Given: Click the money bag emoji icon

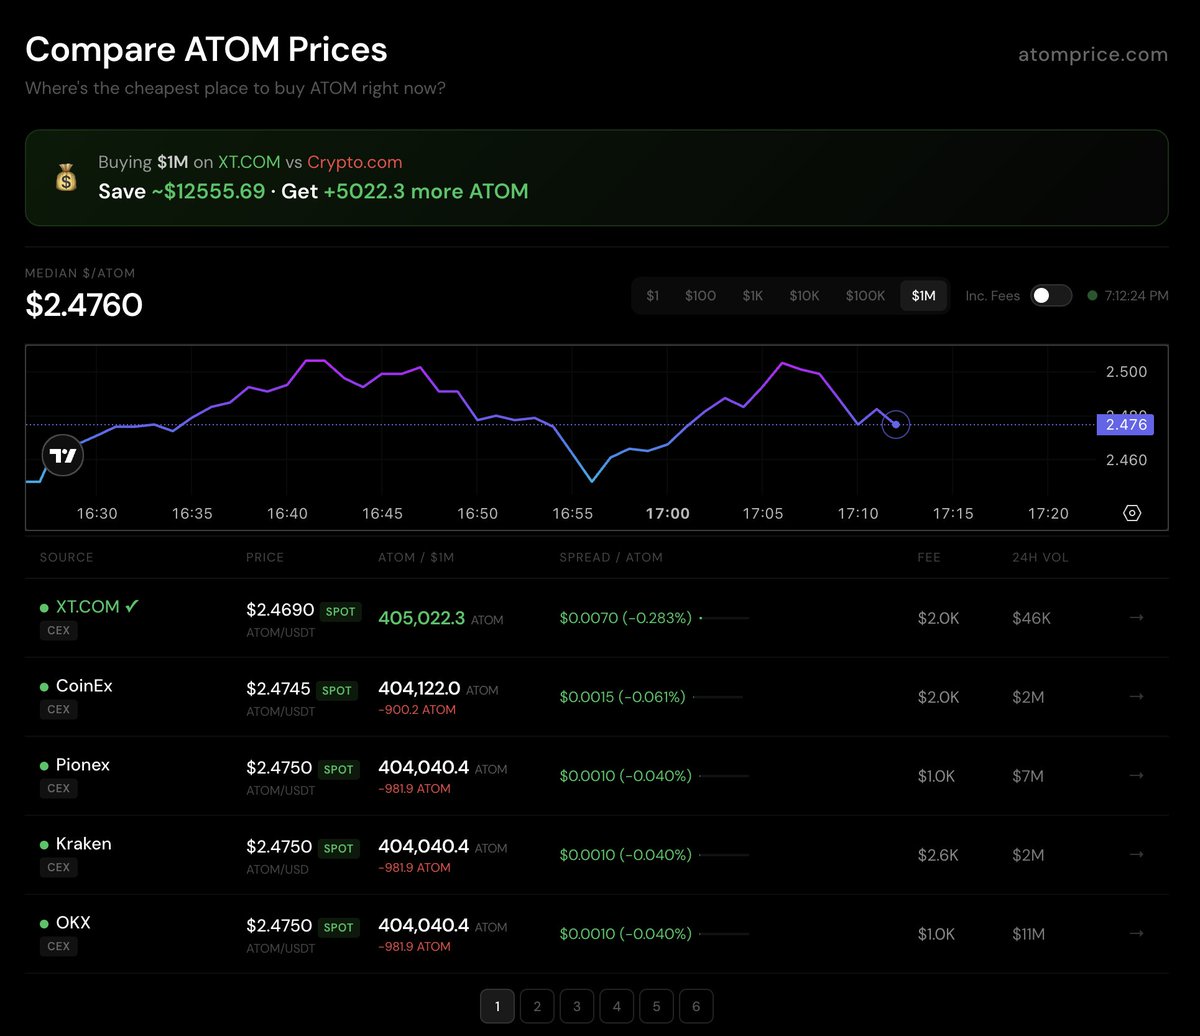Looking at the screenshot, I should [66, 178].
